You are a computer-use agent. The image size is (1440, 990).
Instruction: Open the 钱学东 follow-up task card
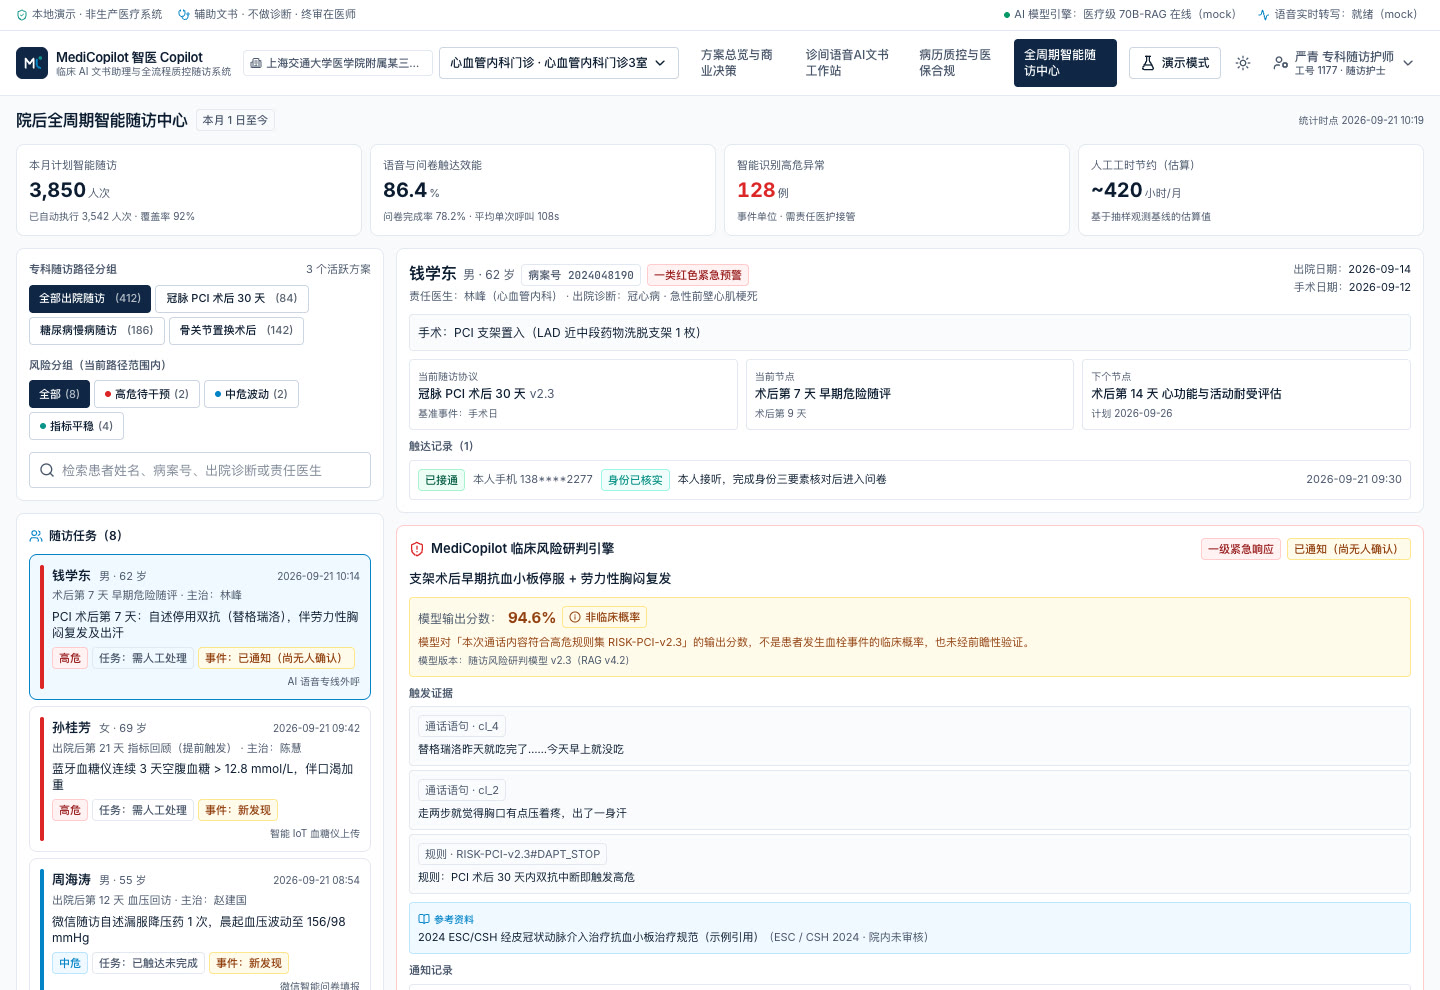point(200,627)
